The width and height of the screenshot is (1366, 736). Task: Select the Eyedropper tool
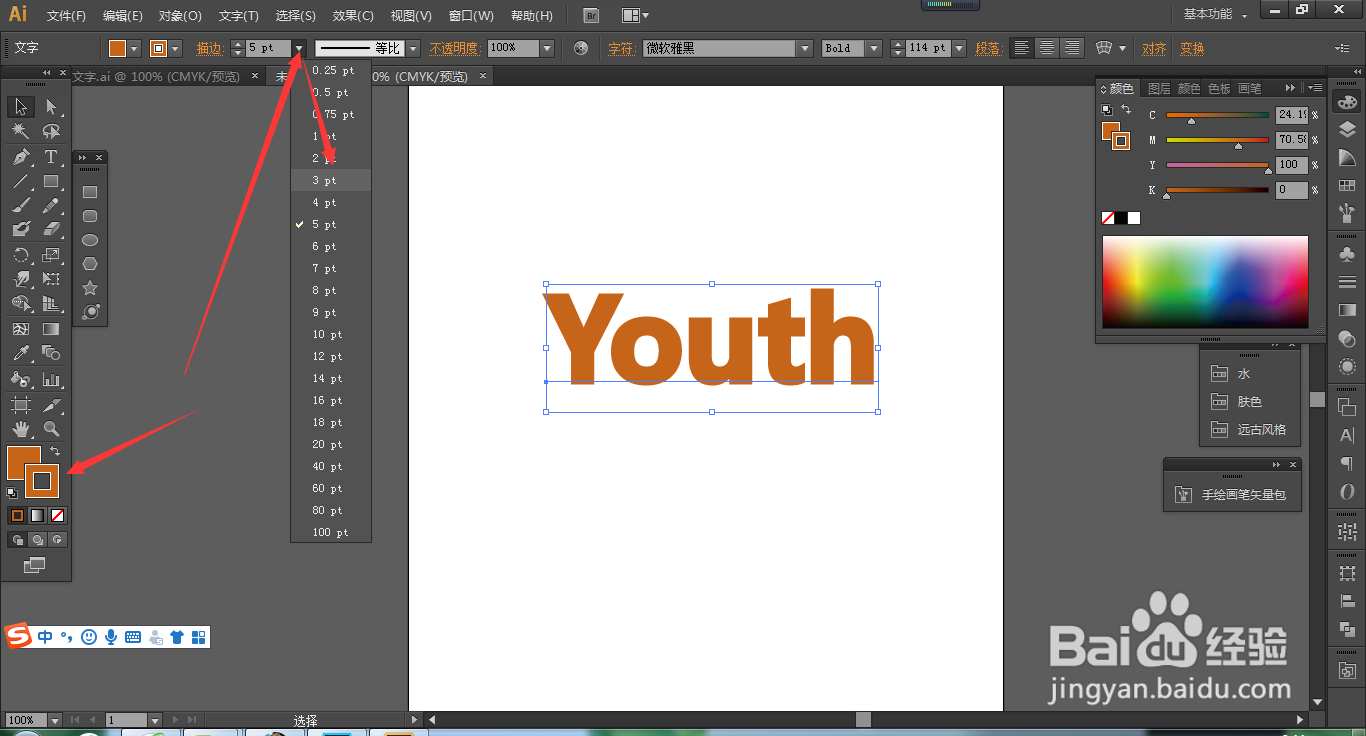click(x=21, y=353)
